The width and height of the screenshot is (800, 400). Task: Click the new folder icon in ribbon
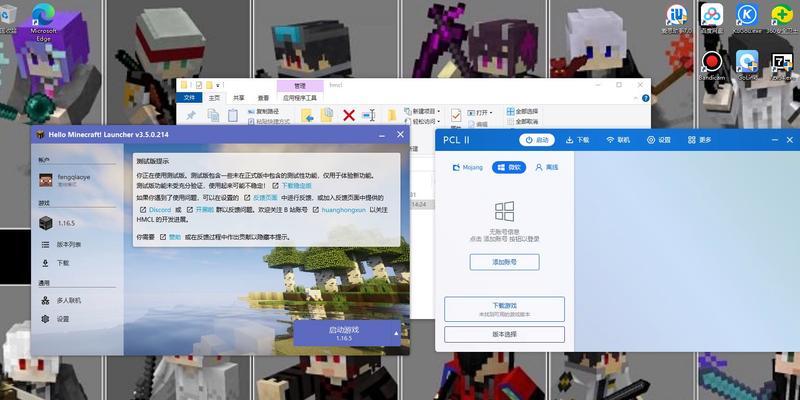coord(392,115)
